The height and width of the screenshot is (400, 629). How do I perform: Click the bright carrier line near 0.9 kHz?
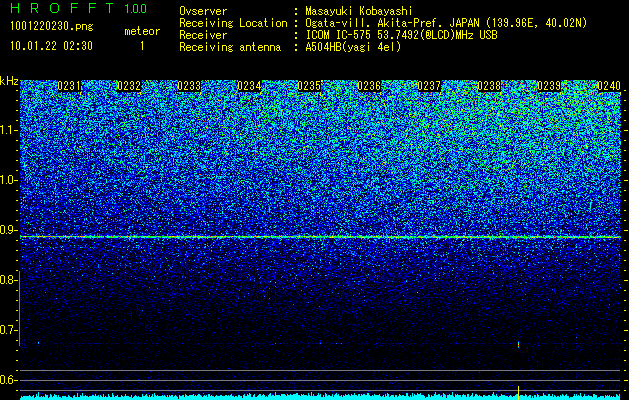(x=321, y=237)
